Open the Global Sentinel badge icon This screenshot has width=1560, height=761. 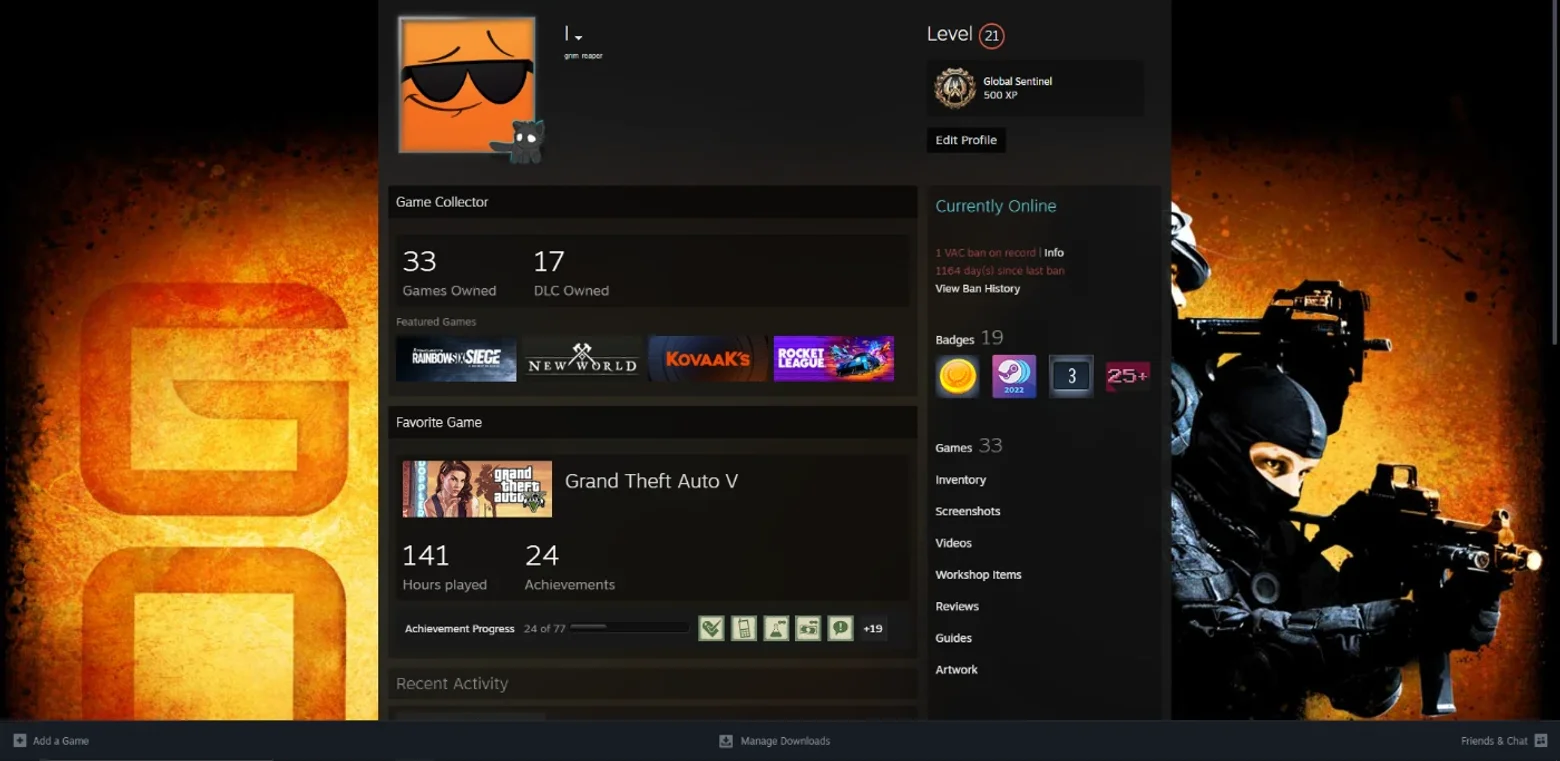click(x=955, y=88)
